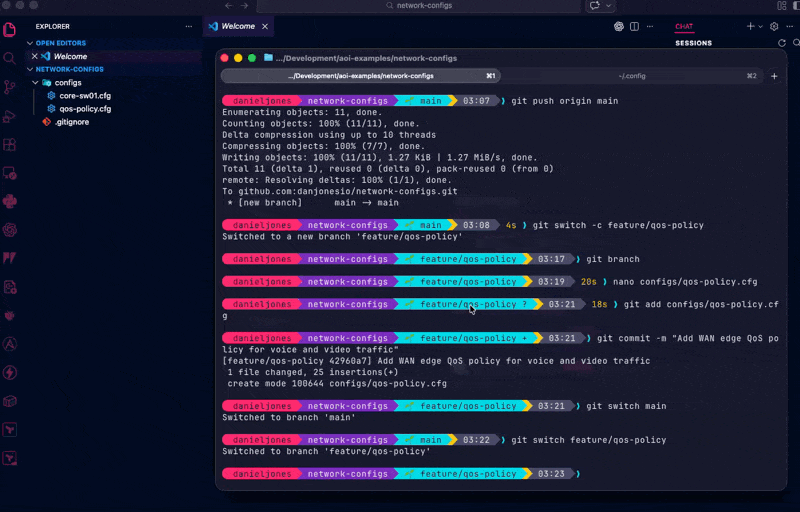Screen dimensions: 800x512
Task: Add a new terminal tab
Action: (774, 76)
